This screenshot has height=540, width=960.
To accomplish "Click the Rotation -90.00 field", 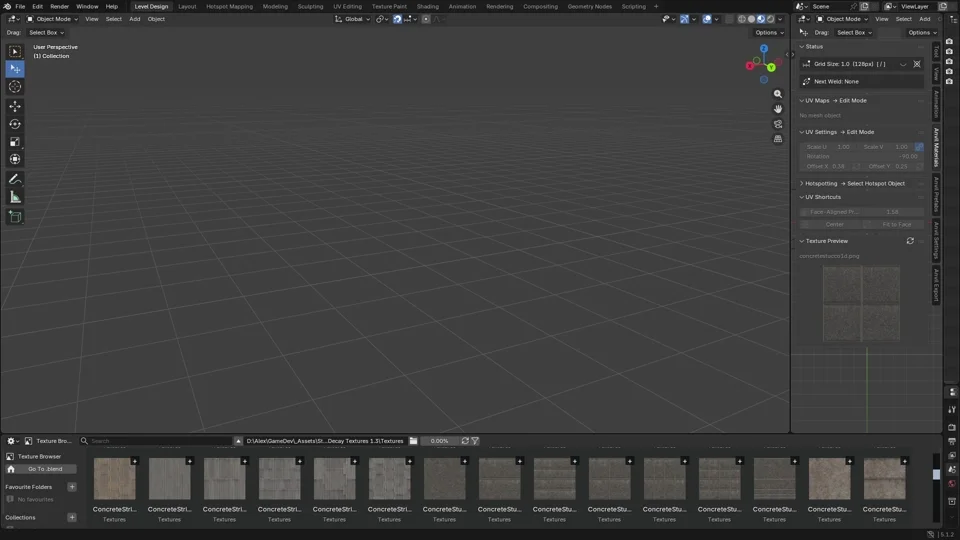I will click(x=862, y=156).
